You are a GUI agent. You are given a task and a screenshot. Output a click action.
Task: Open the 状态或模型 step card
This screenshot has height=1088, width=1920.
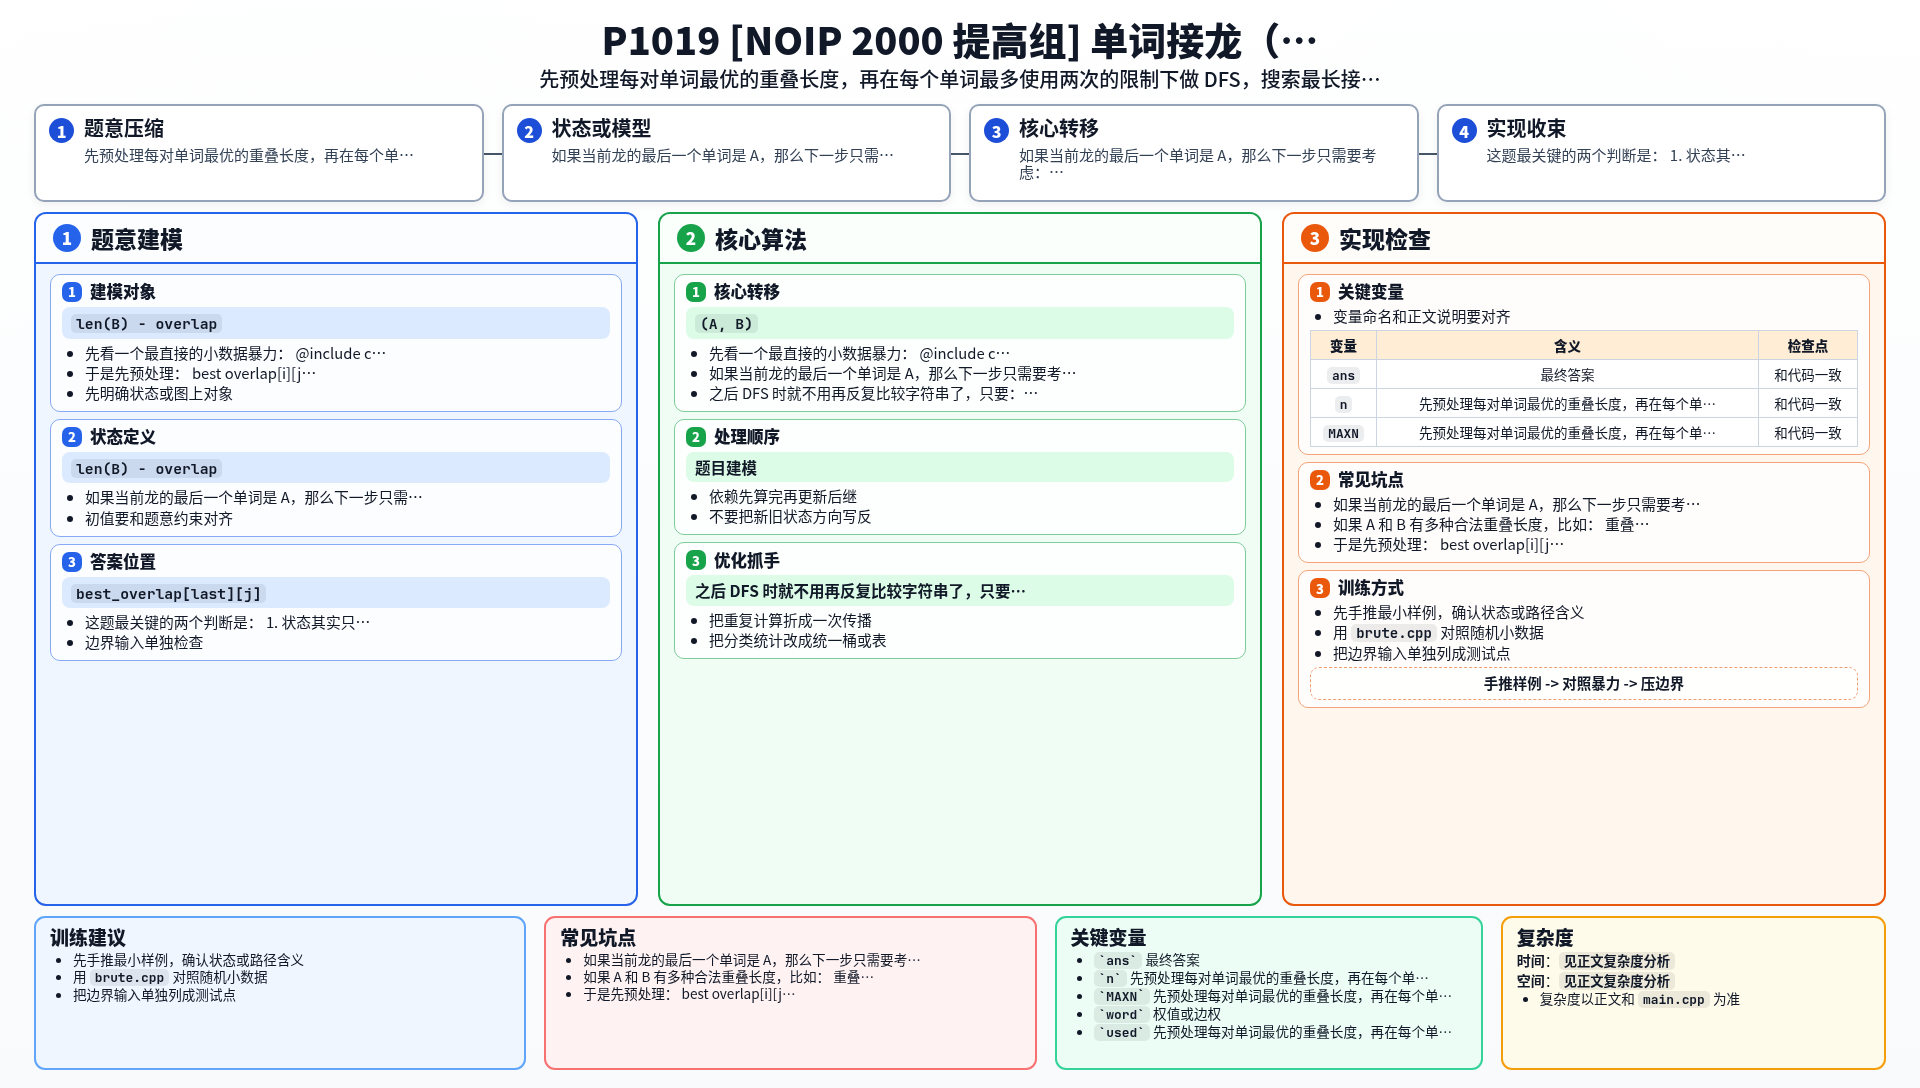tap(726, 153)
